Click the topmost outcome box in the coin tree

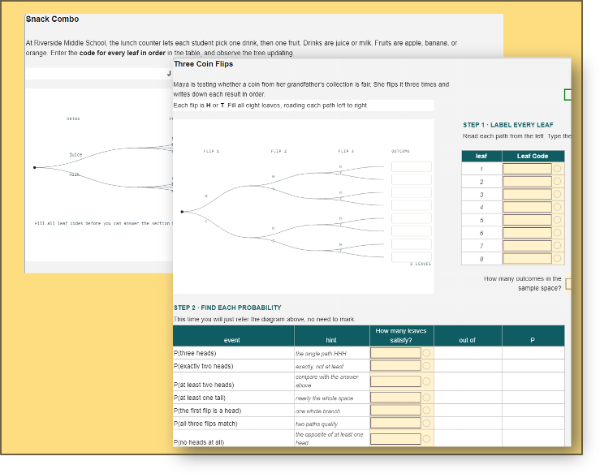[x=411, y=166]
